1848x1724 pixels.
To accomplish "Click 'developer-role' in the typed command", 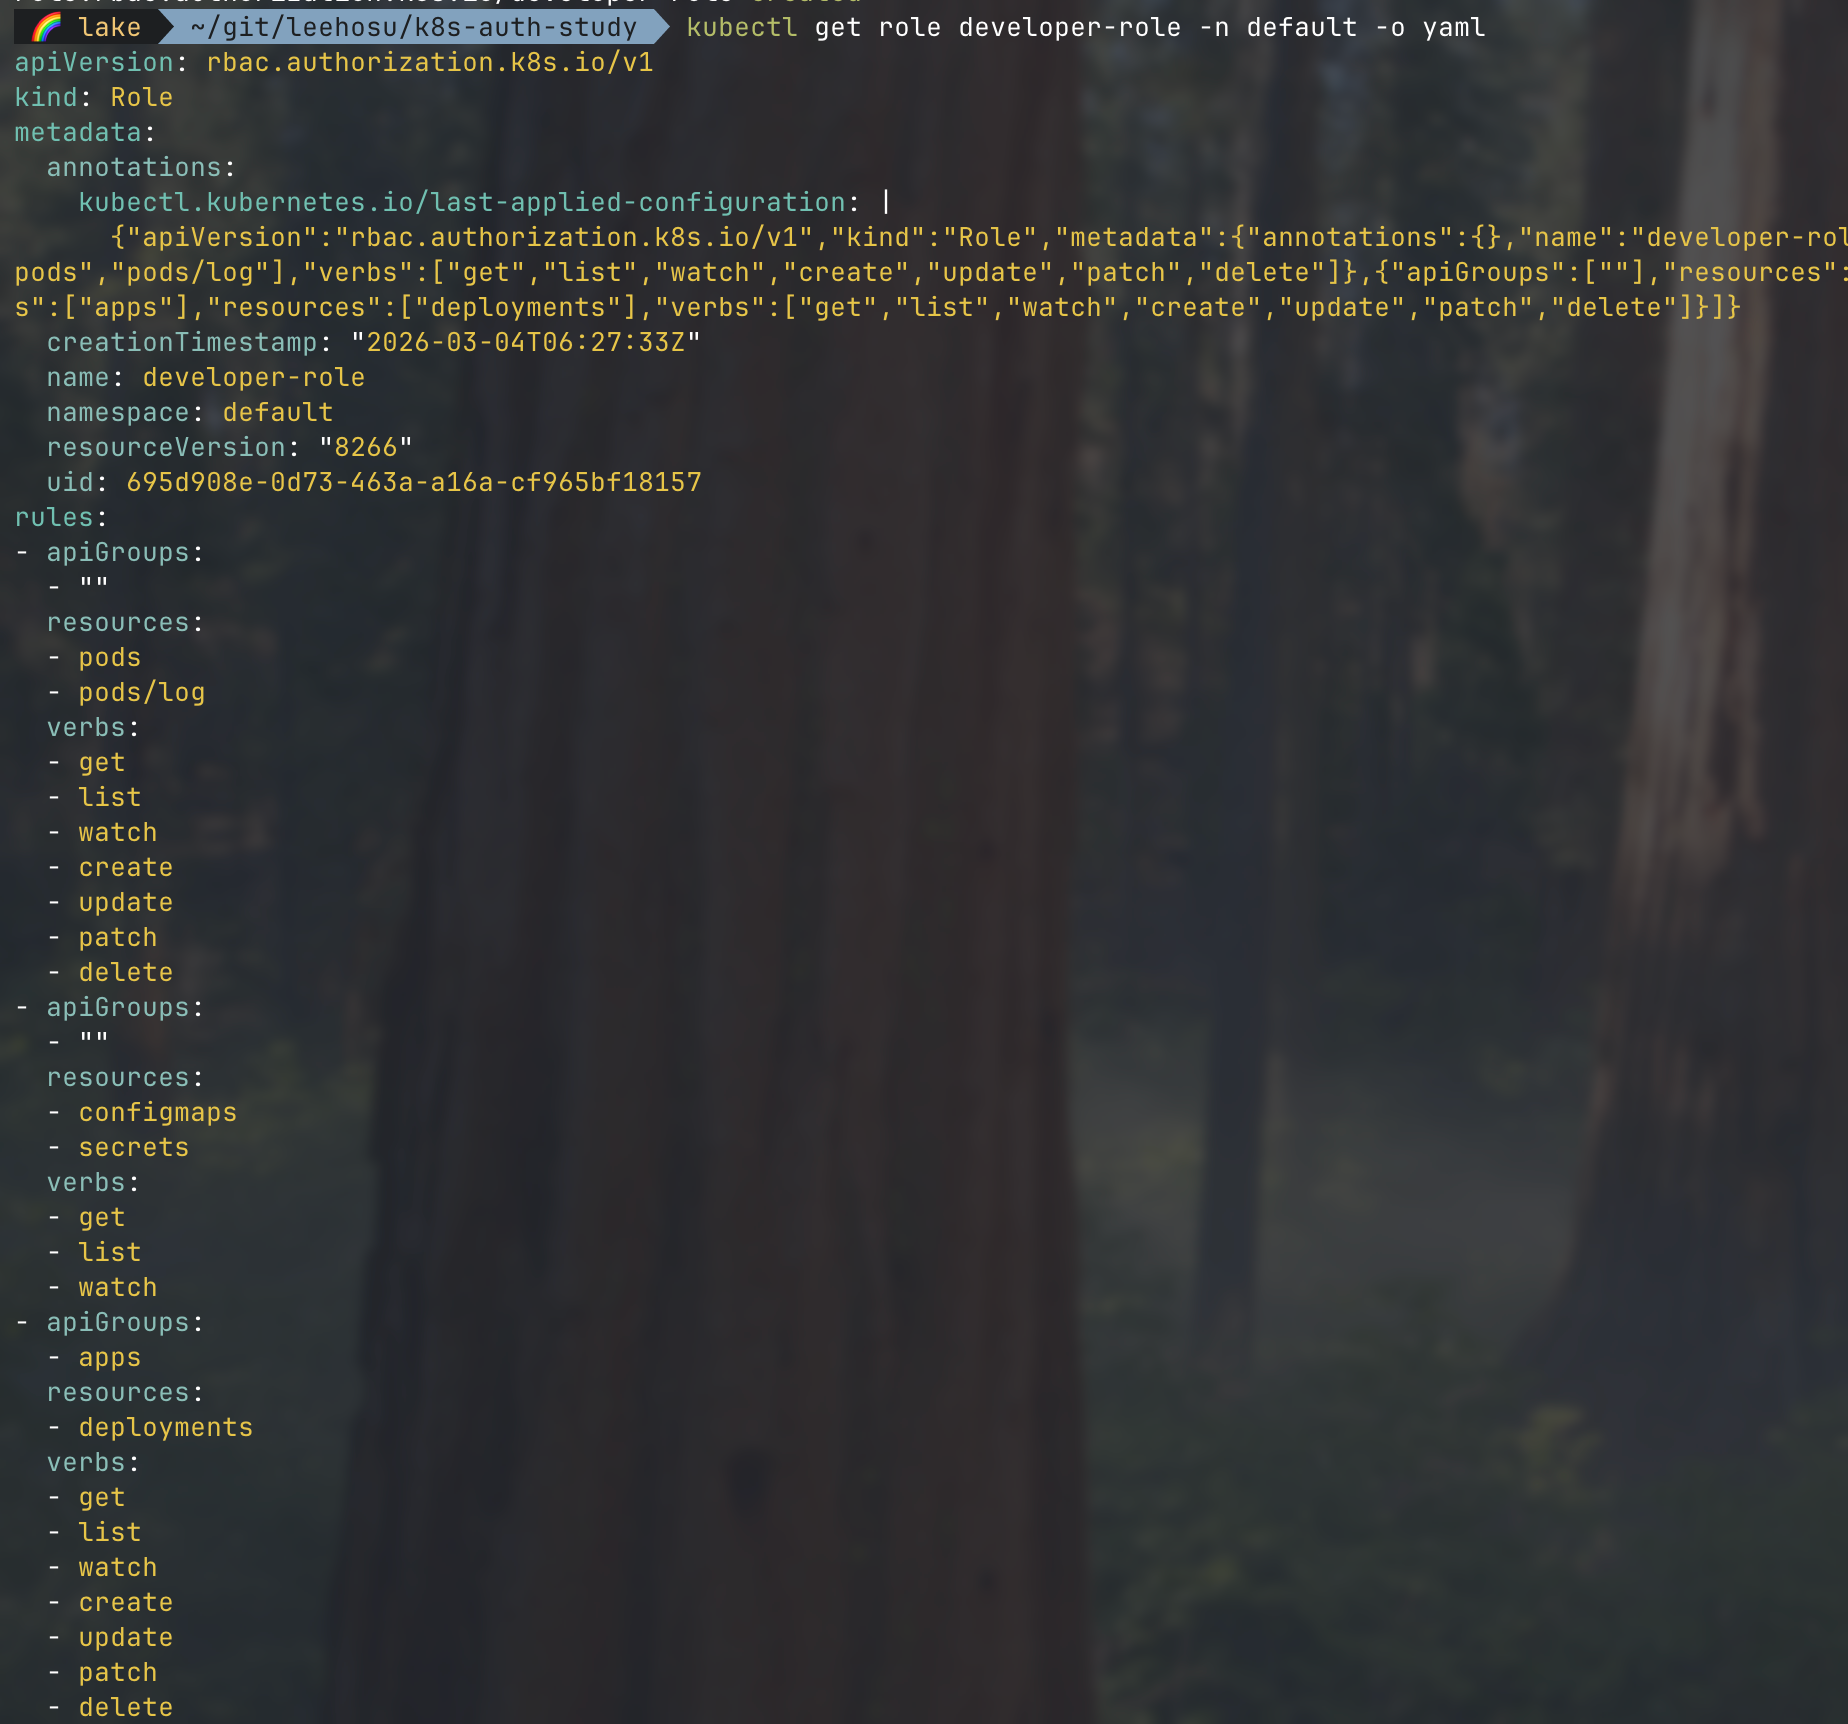I will (x=1070, y=27).
